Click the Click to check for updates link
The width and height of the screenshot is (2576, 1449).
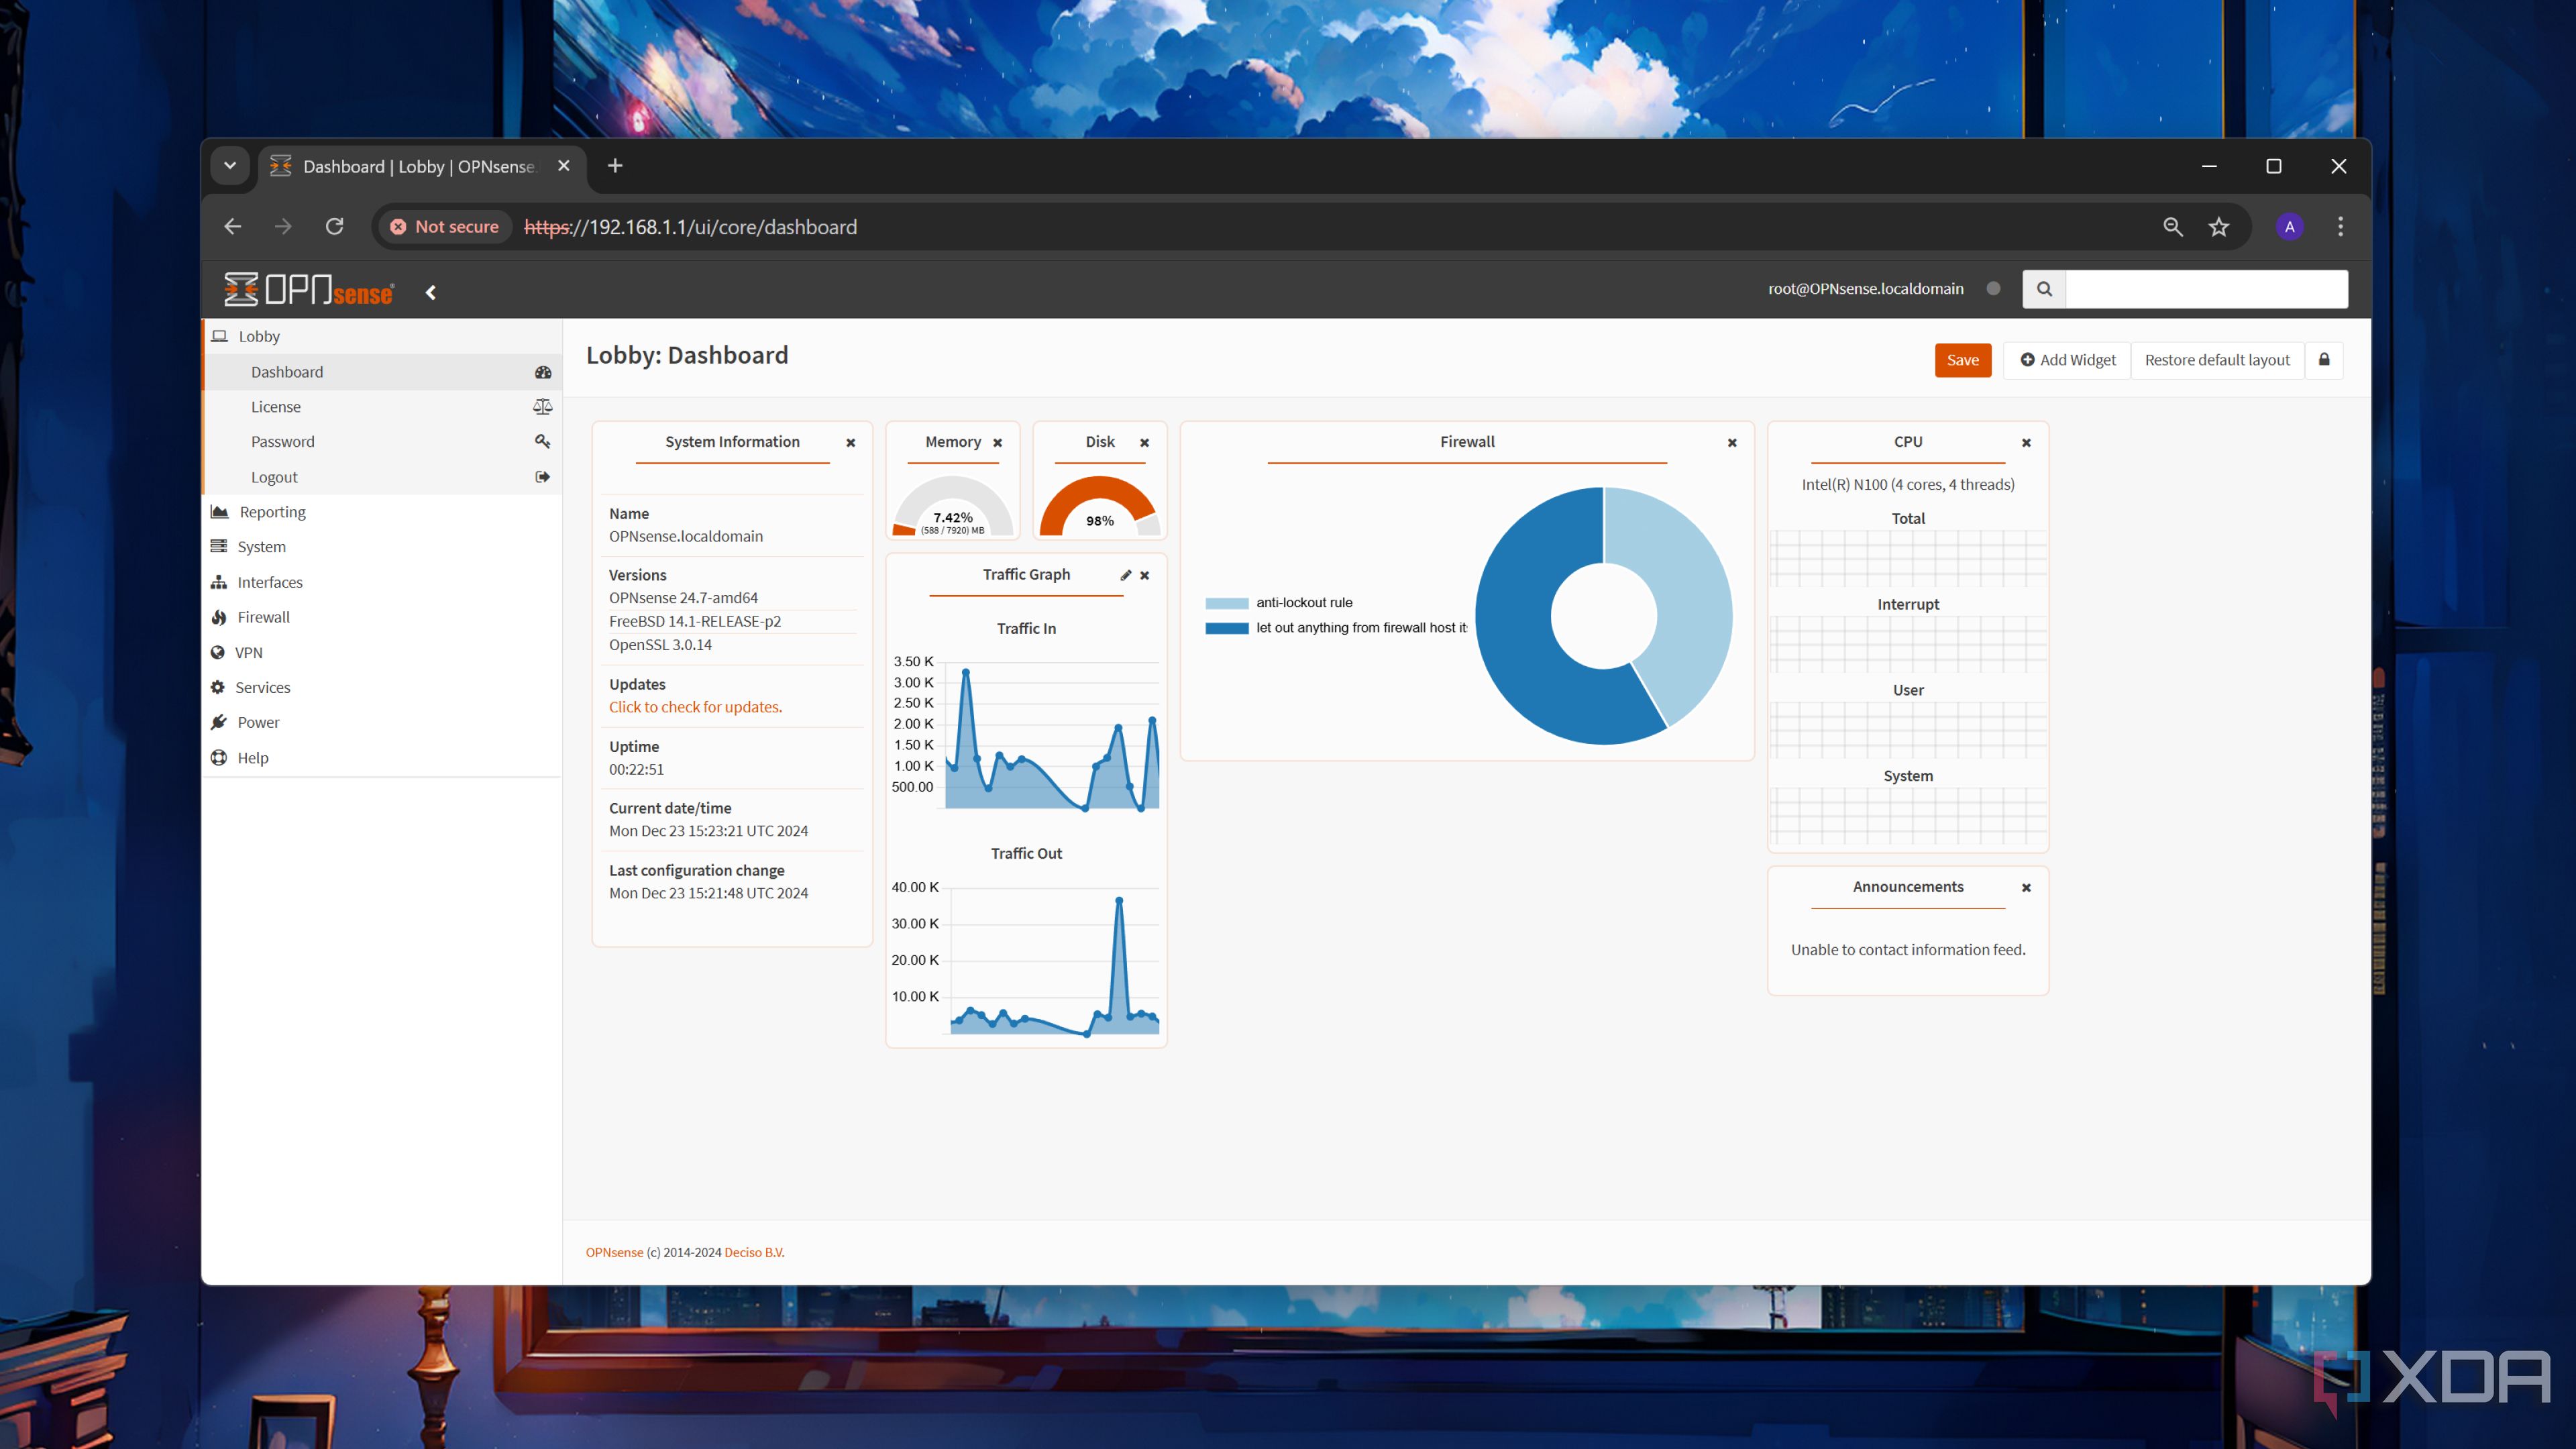point(695,706)
